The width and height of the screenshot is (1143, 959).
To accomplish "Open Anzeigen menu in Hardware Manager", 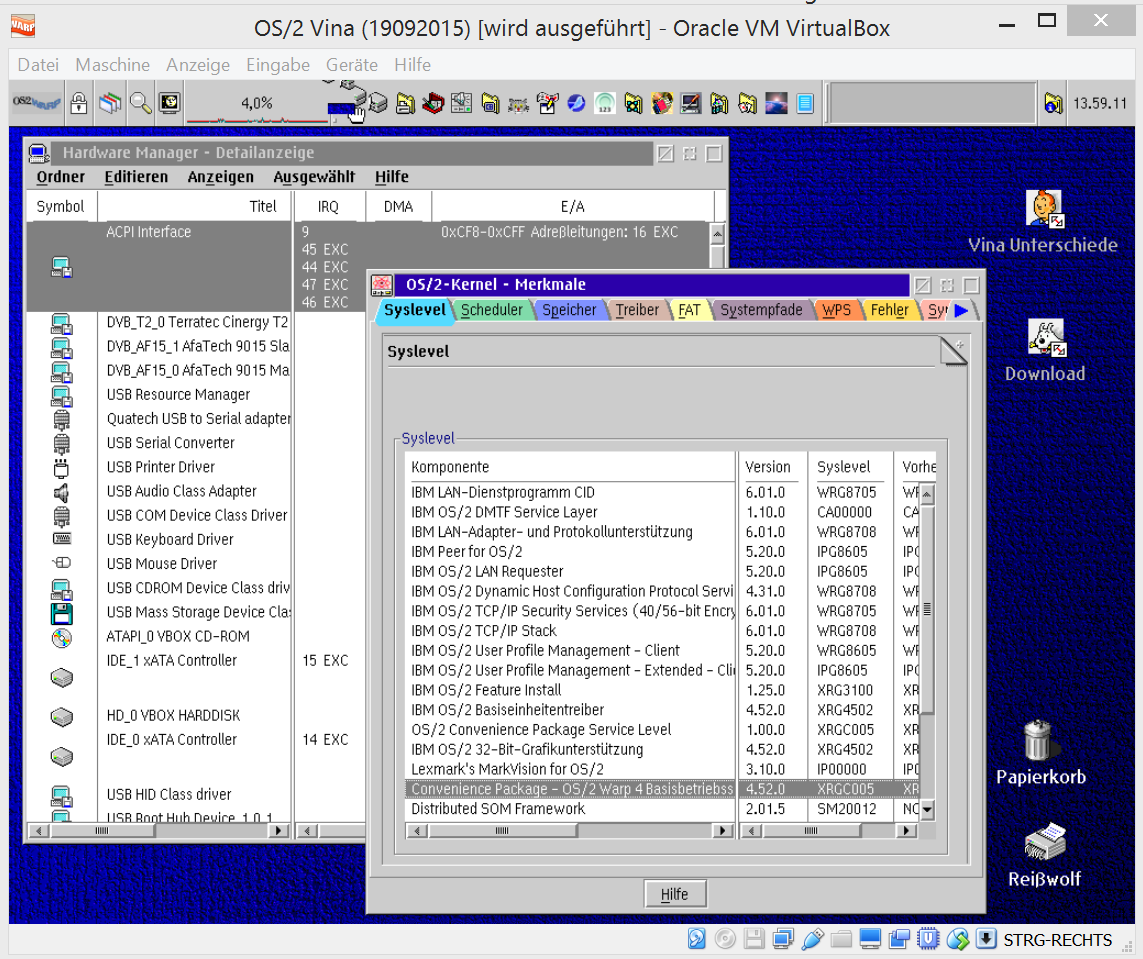I will [x=220, y=177].
